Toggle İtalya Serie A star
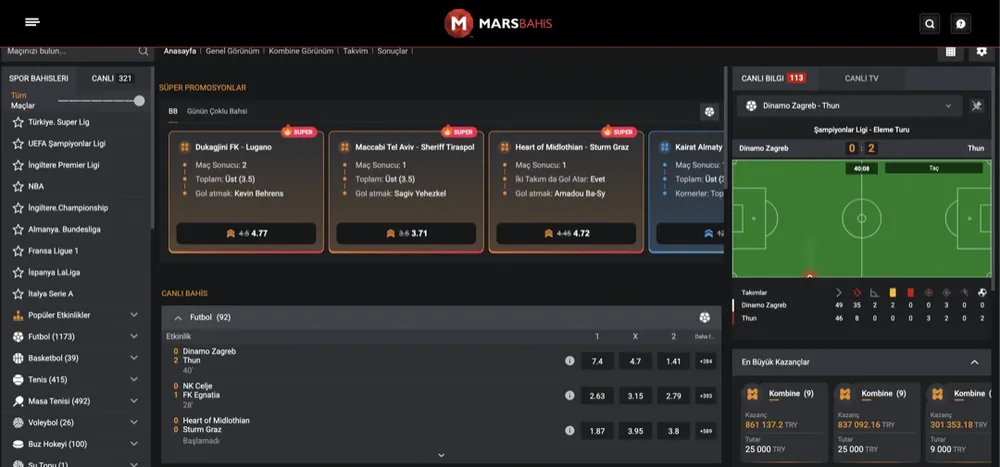The width and height of the screenshot is (1000, 467). [x=18, y=294]
